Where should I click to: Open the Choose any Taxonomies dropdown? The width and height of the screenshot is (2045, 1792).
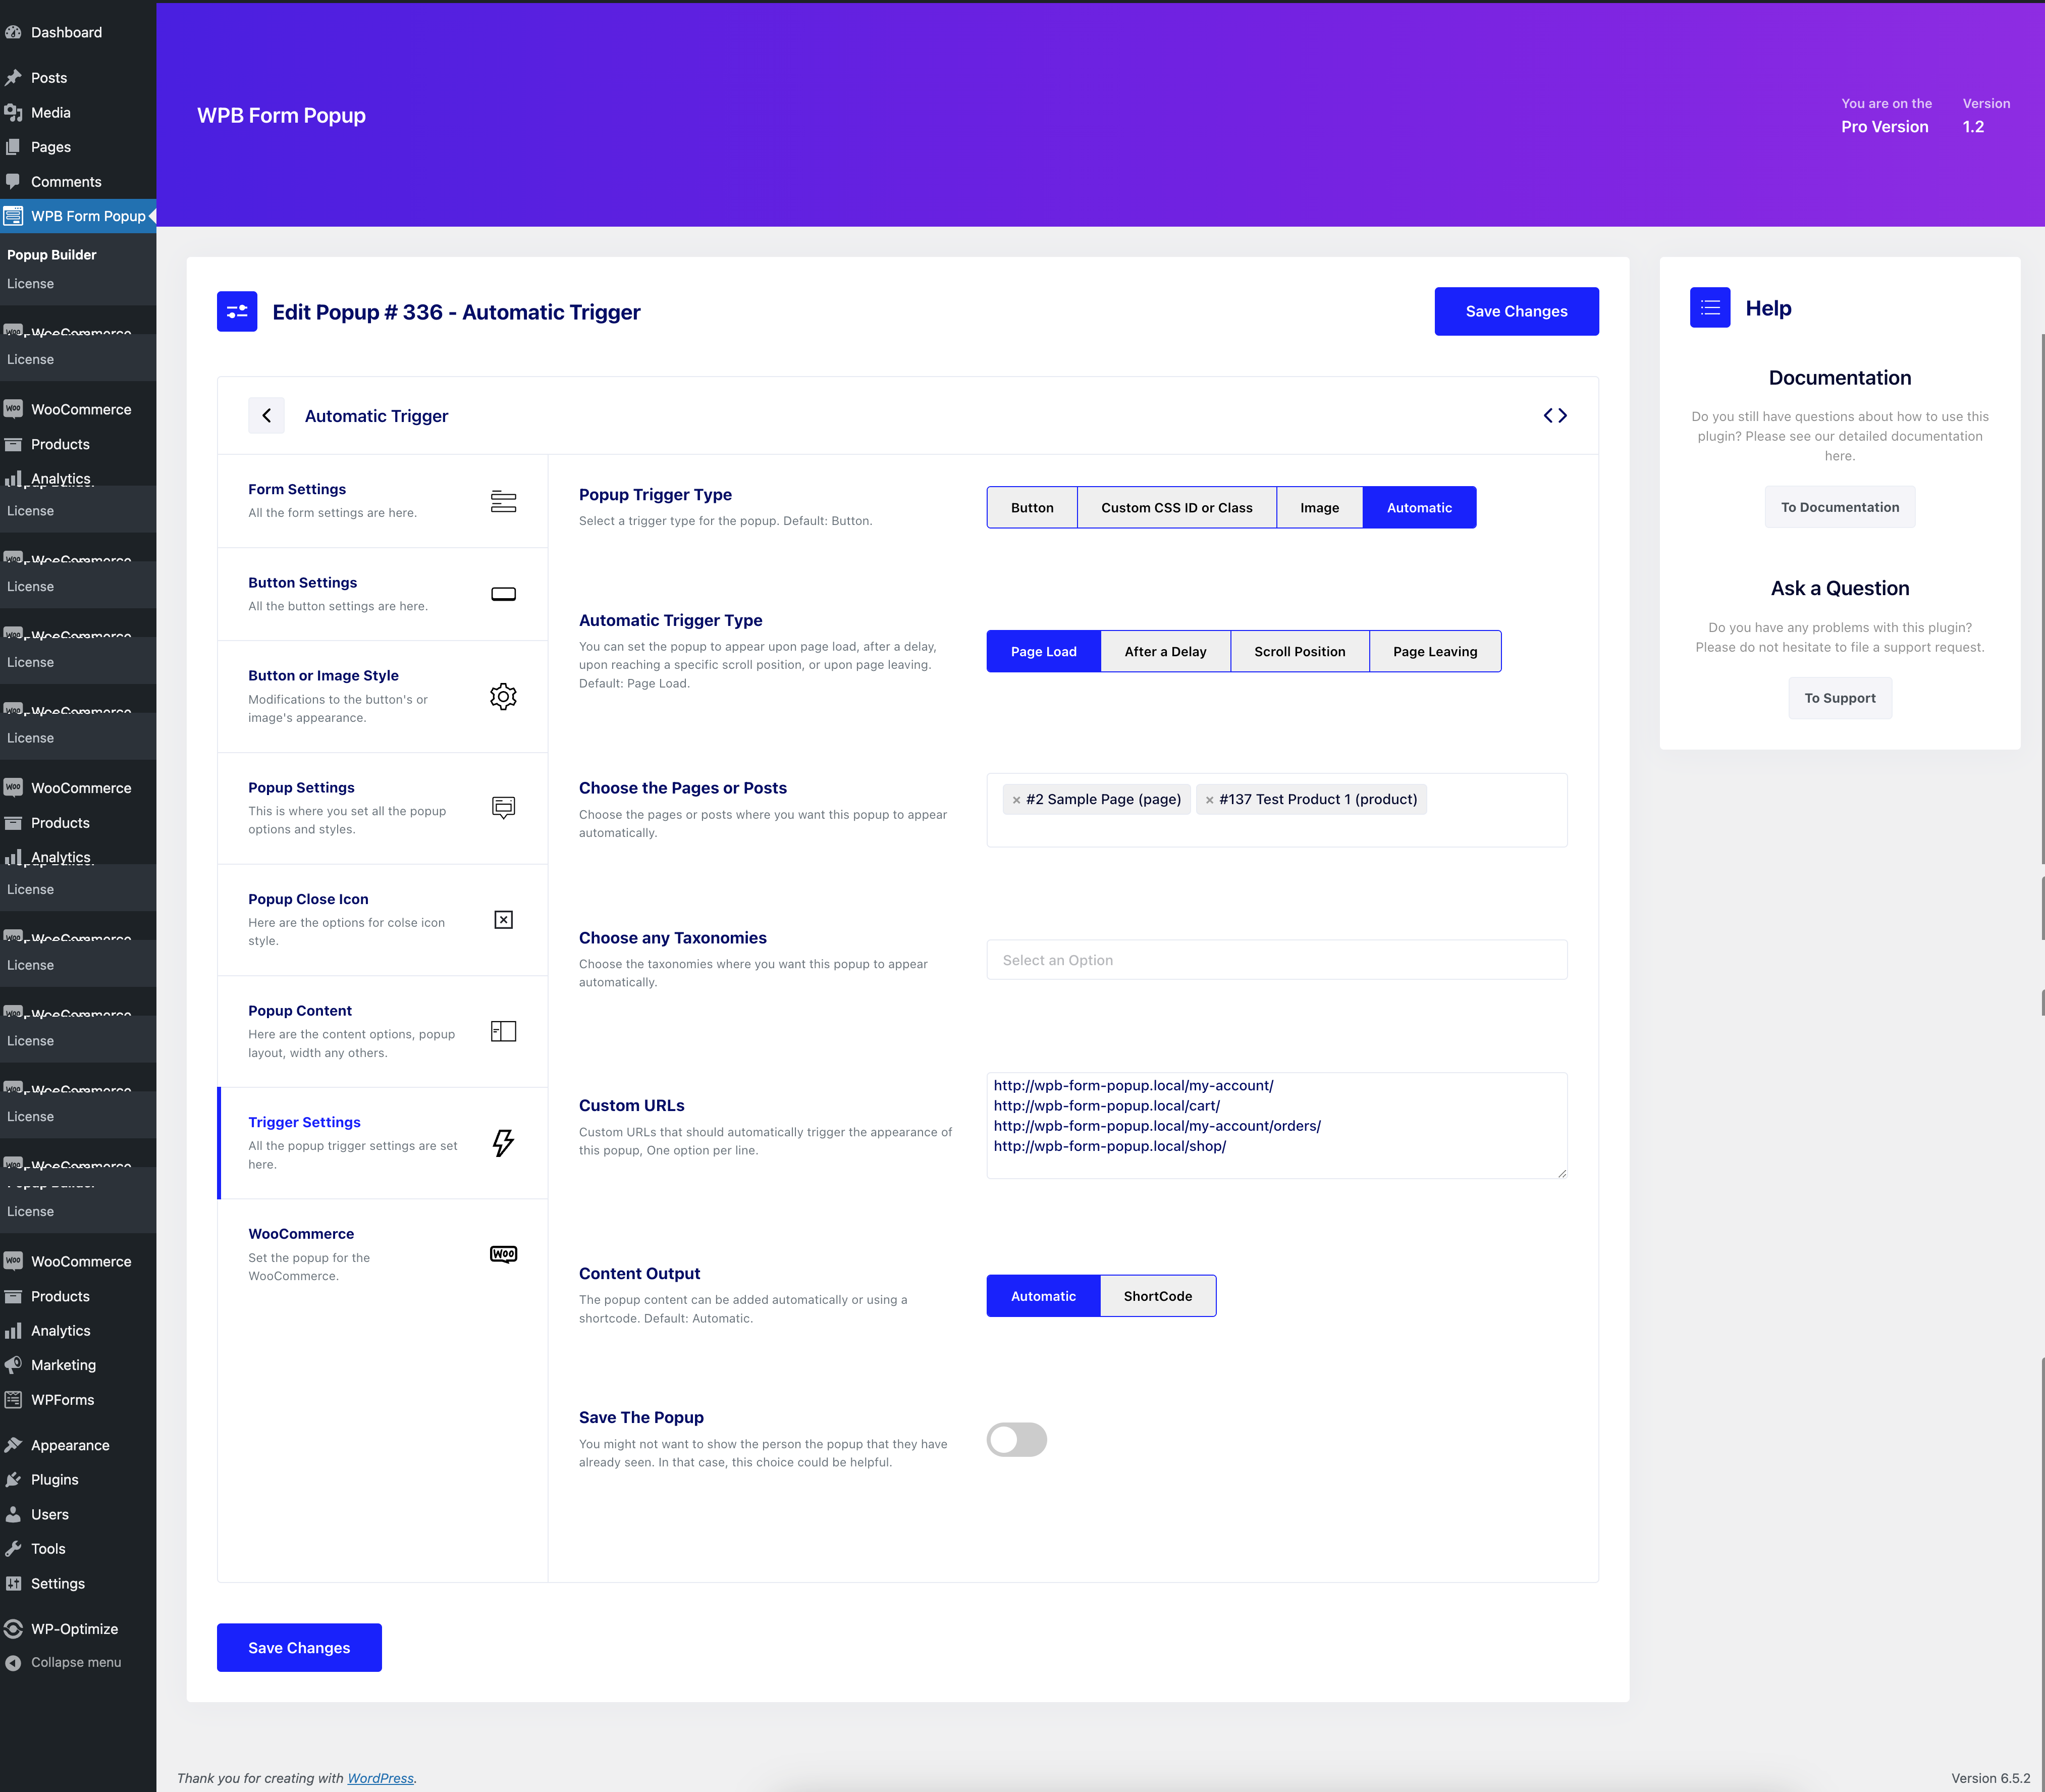(x=1276, y=960)
